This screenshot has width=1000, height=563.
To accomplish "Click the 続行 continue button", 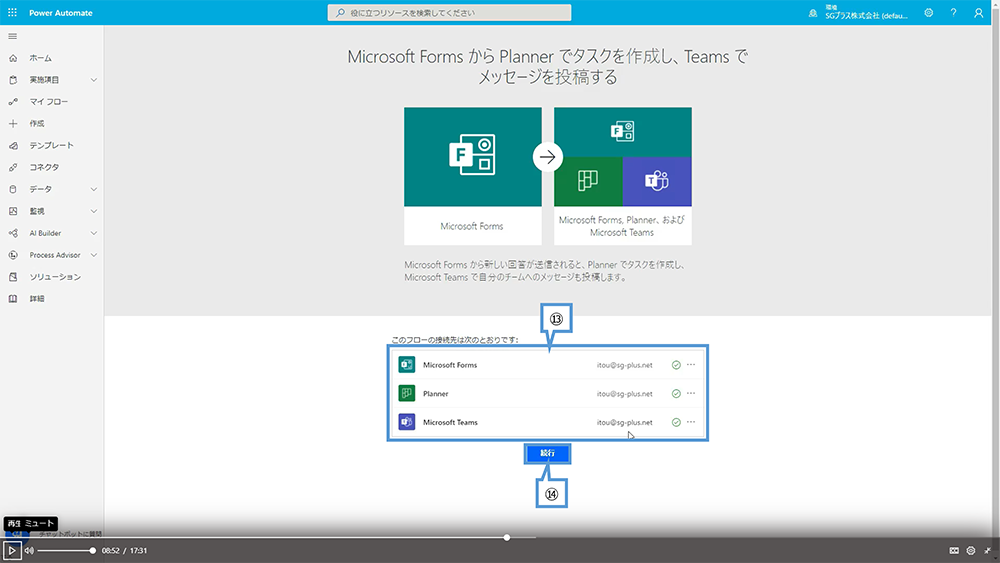I will click(547, 453).
